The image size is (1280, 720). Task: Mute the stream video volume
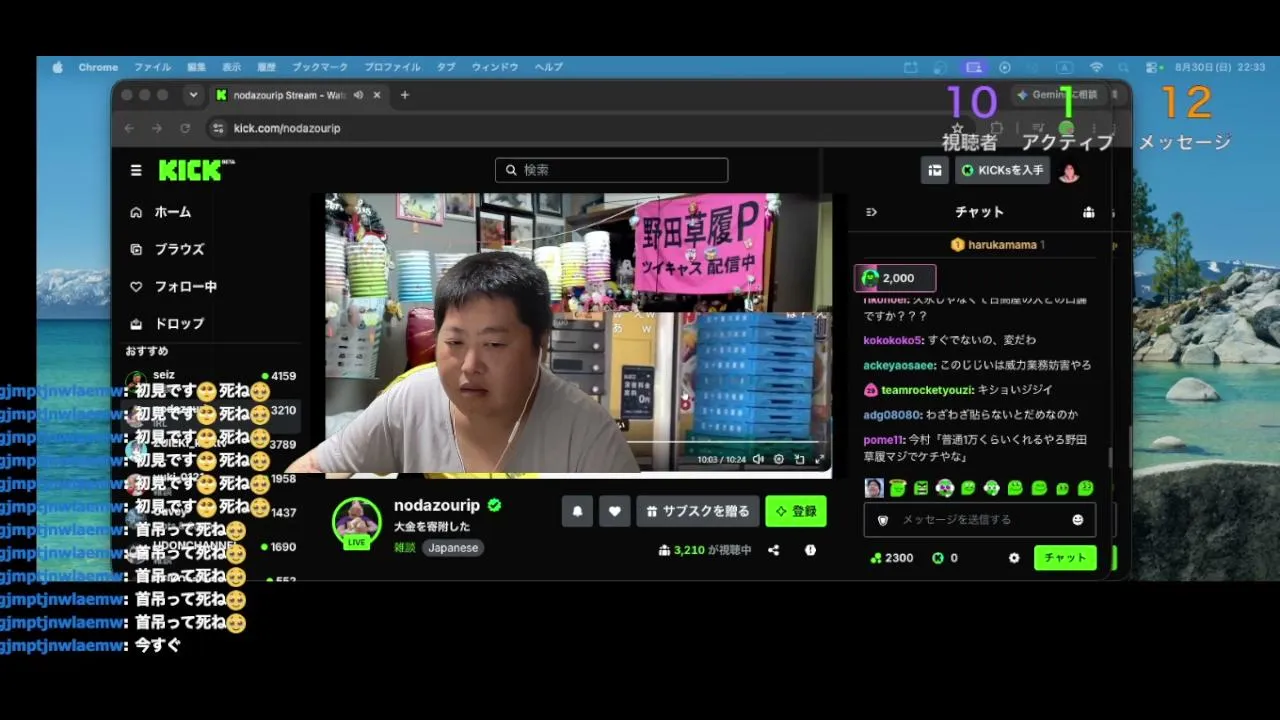click(x=757, y=460)
